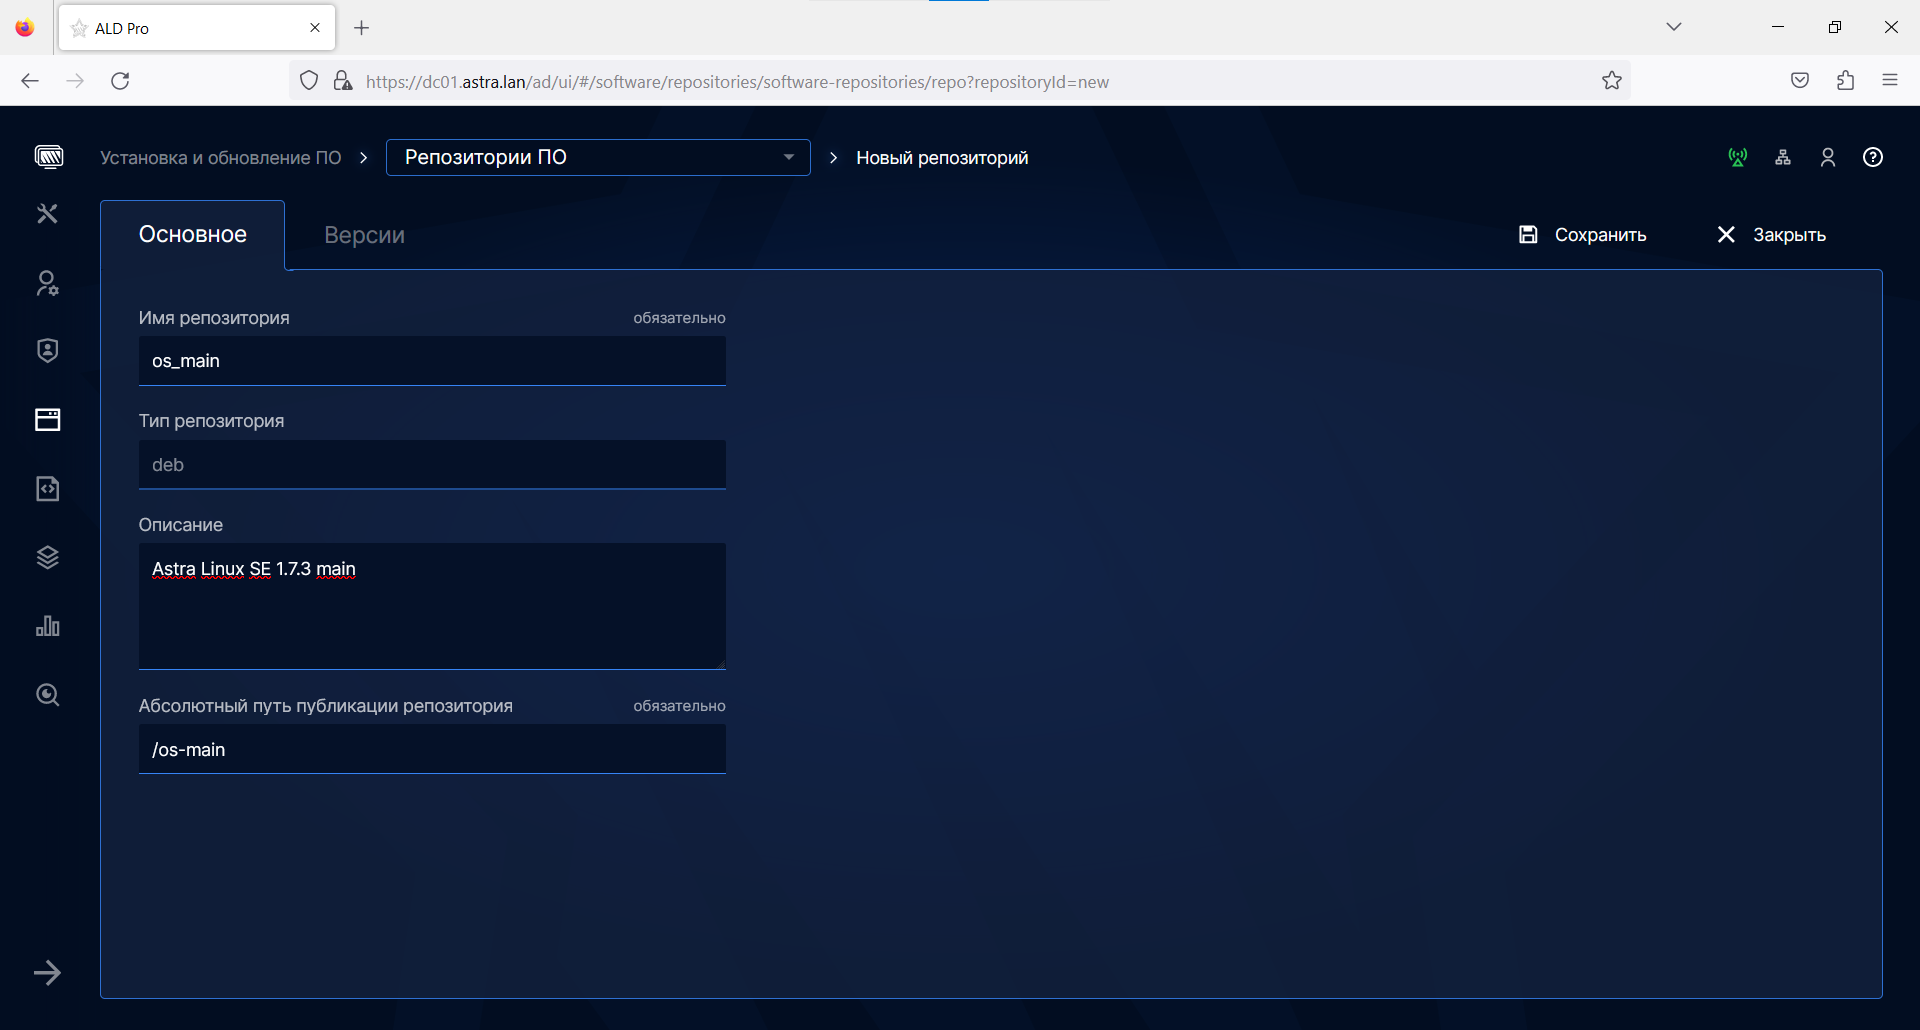Click the Закрыть button
Viewport: 1920px width, 1030px height.
click(1771, 235)
